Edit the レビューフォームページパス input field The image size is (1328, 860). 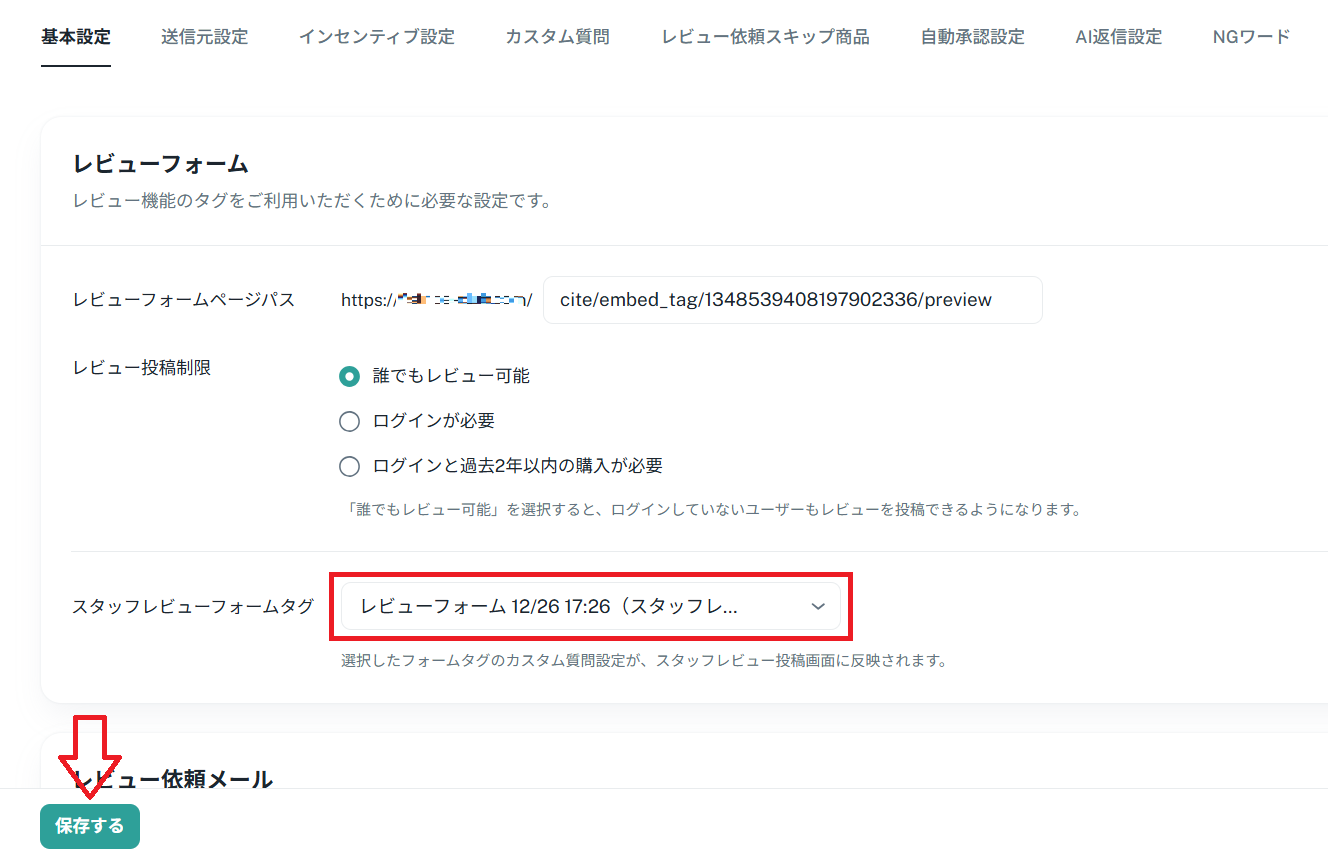click(792, 300)
